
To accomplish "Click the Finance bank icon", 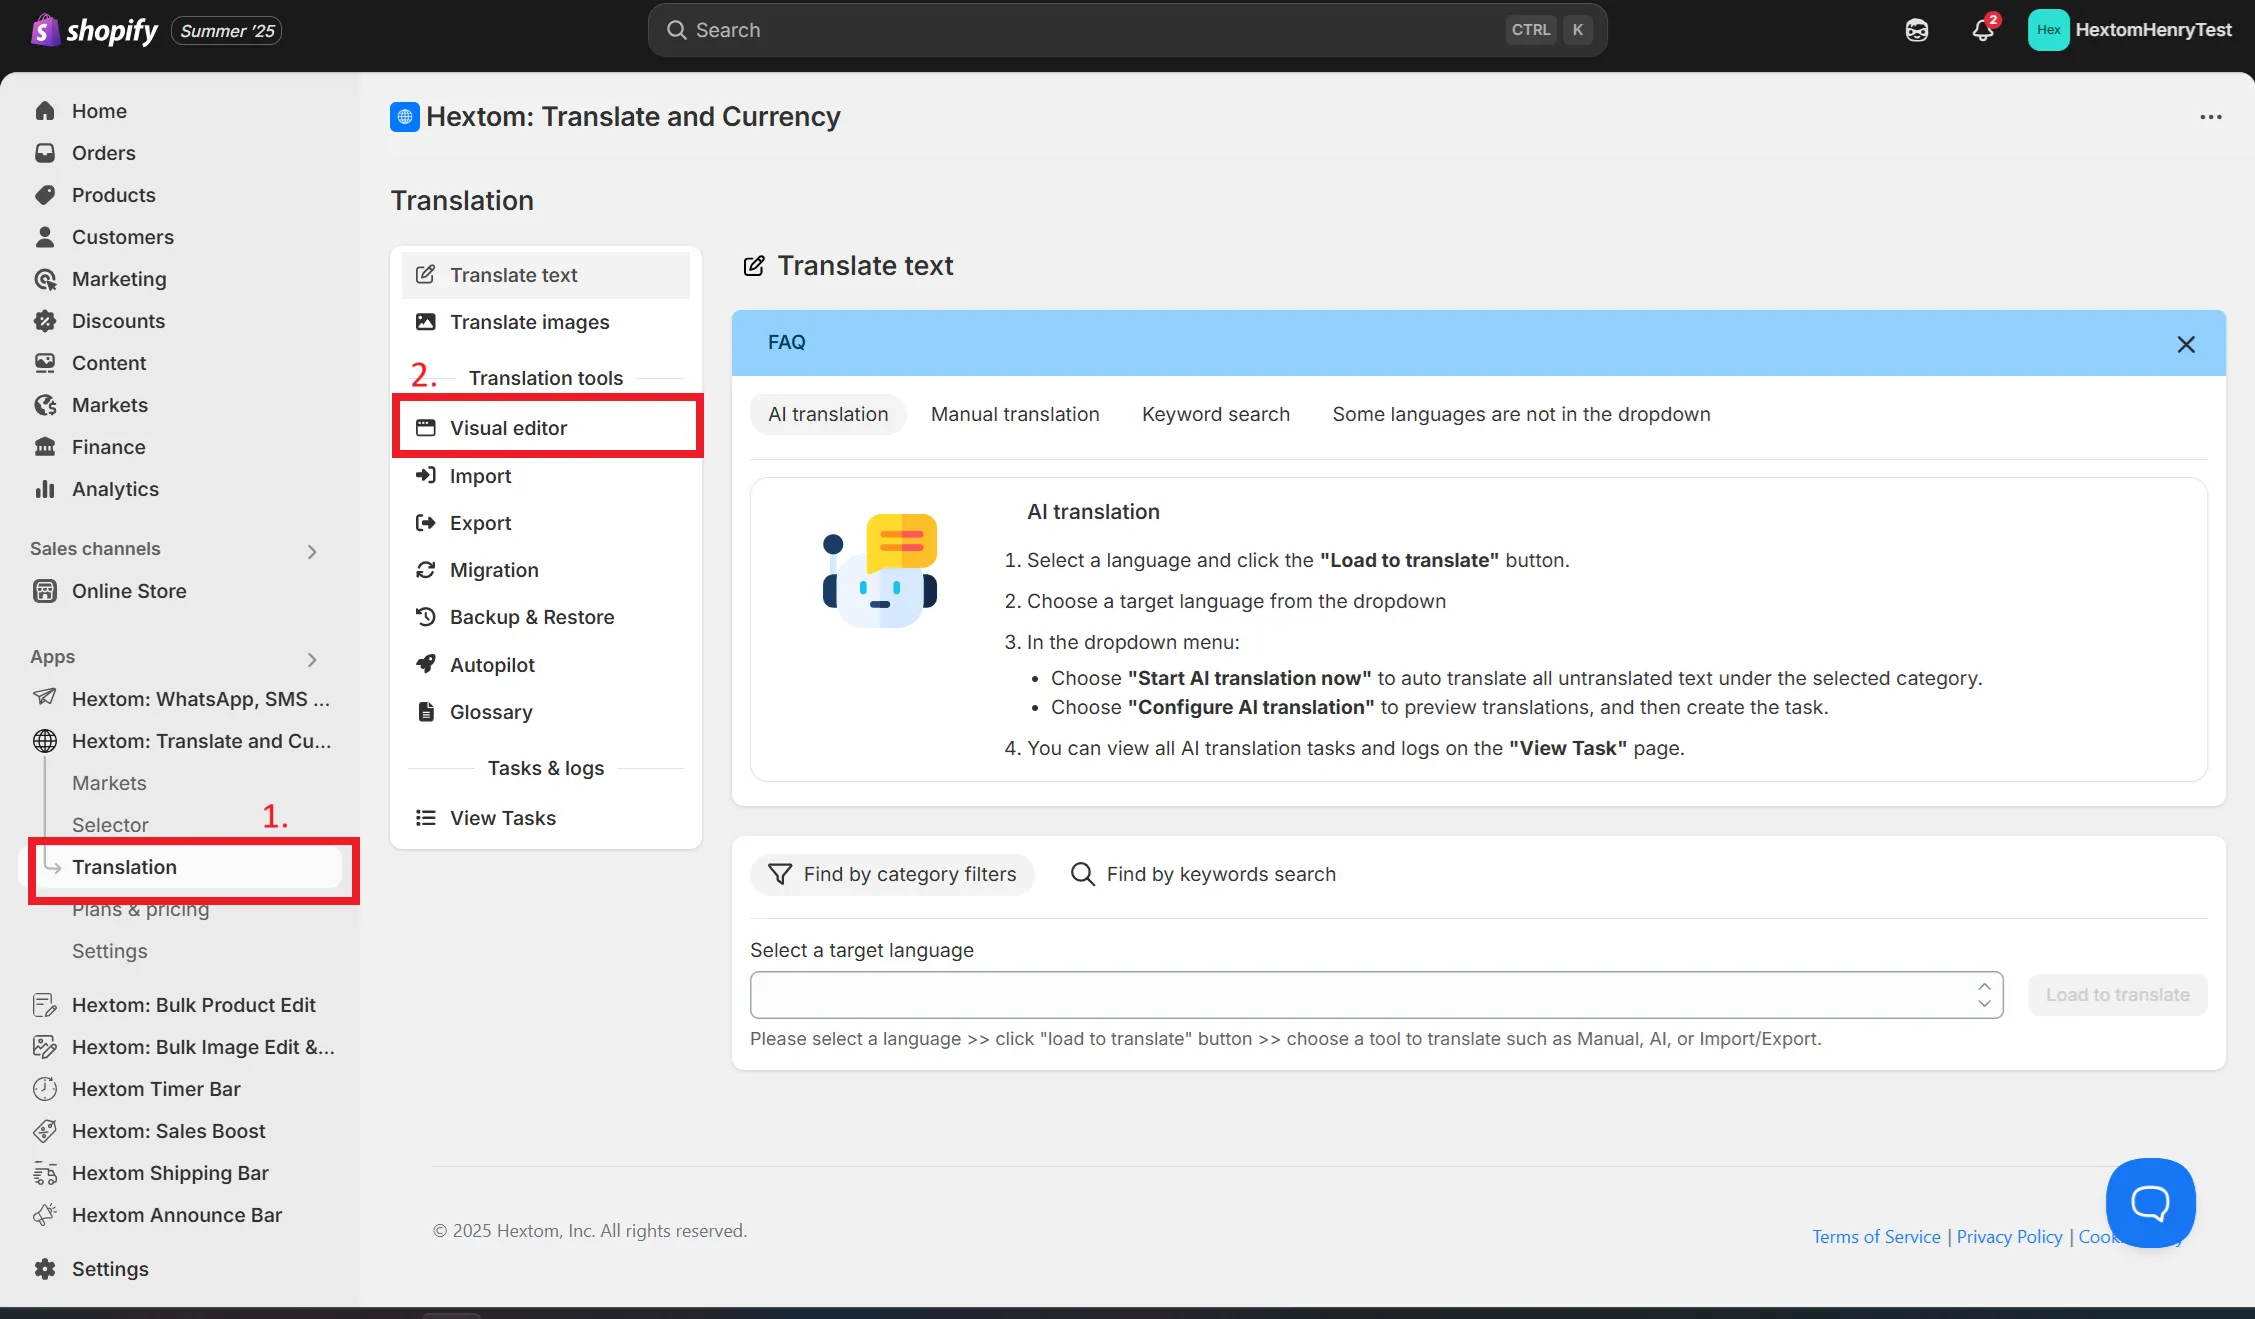I will point(45,447).
